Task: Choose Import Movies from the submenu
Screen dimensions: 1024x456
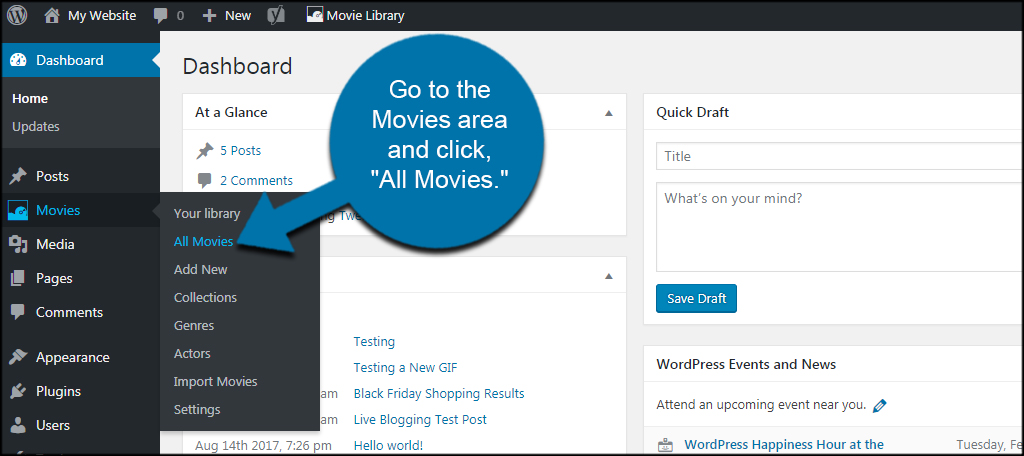Action: (x=216, y=382)
